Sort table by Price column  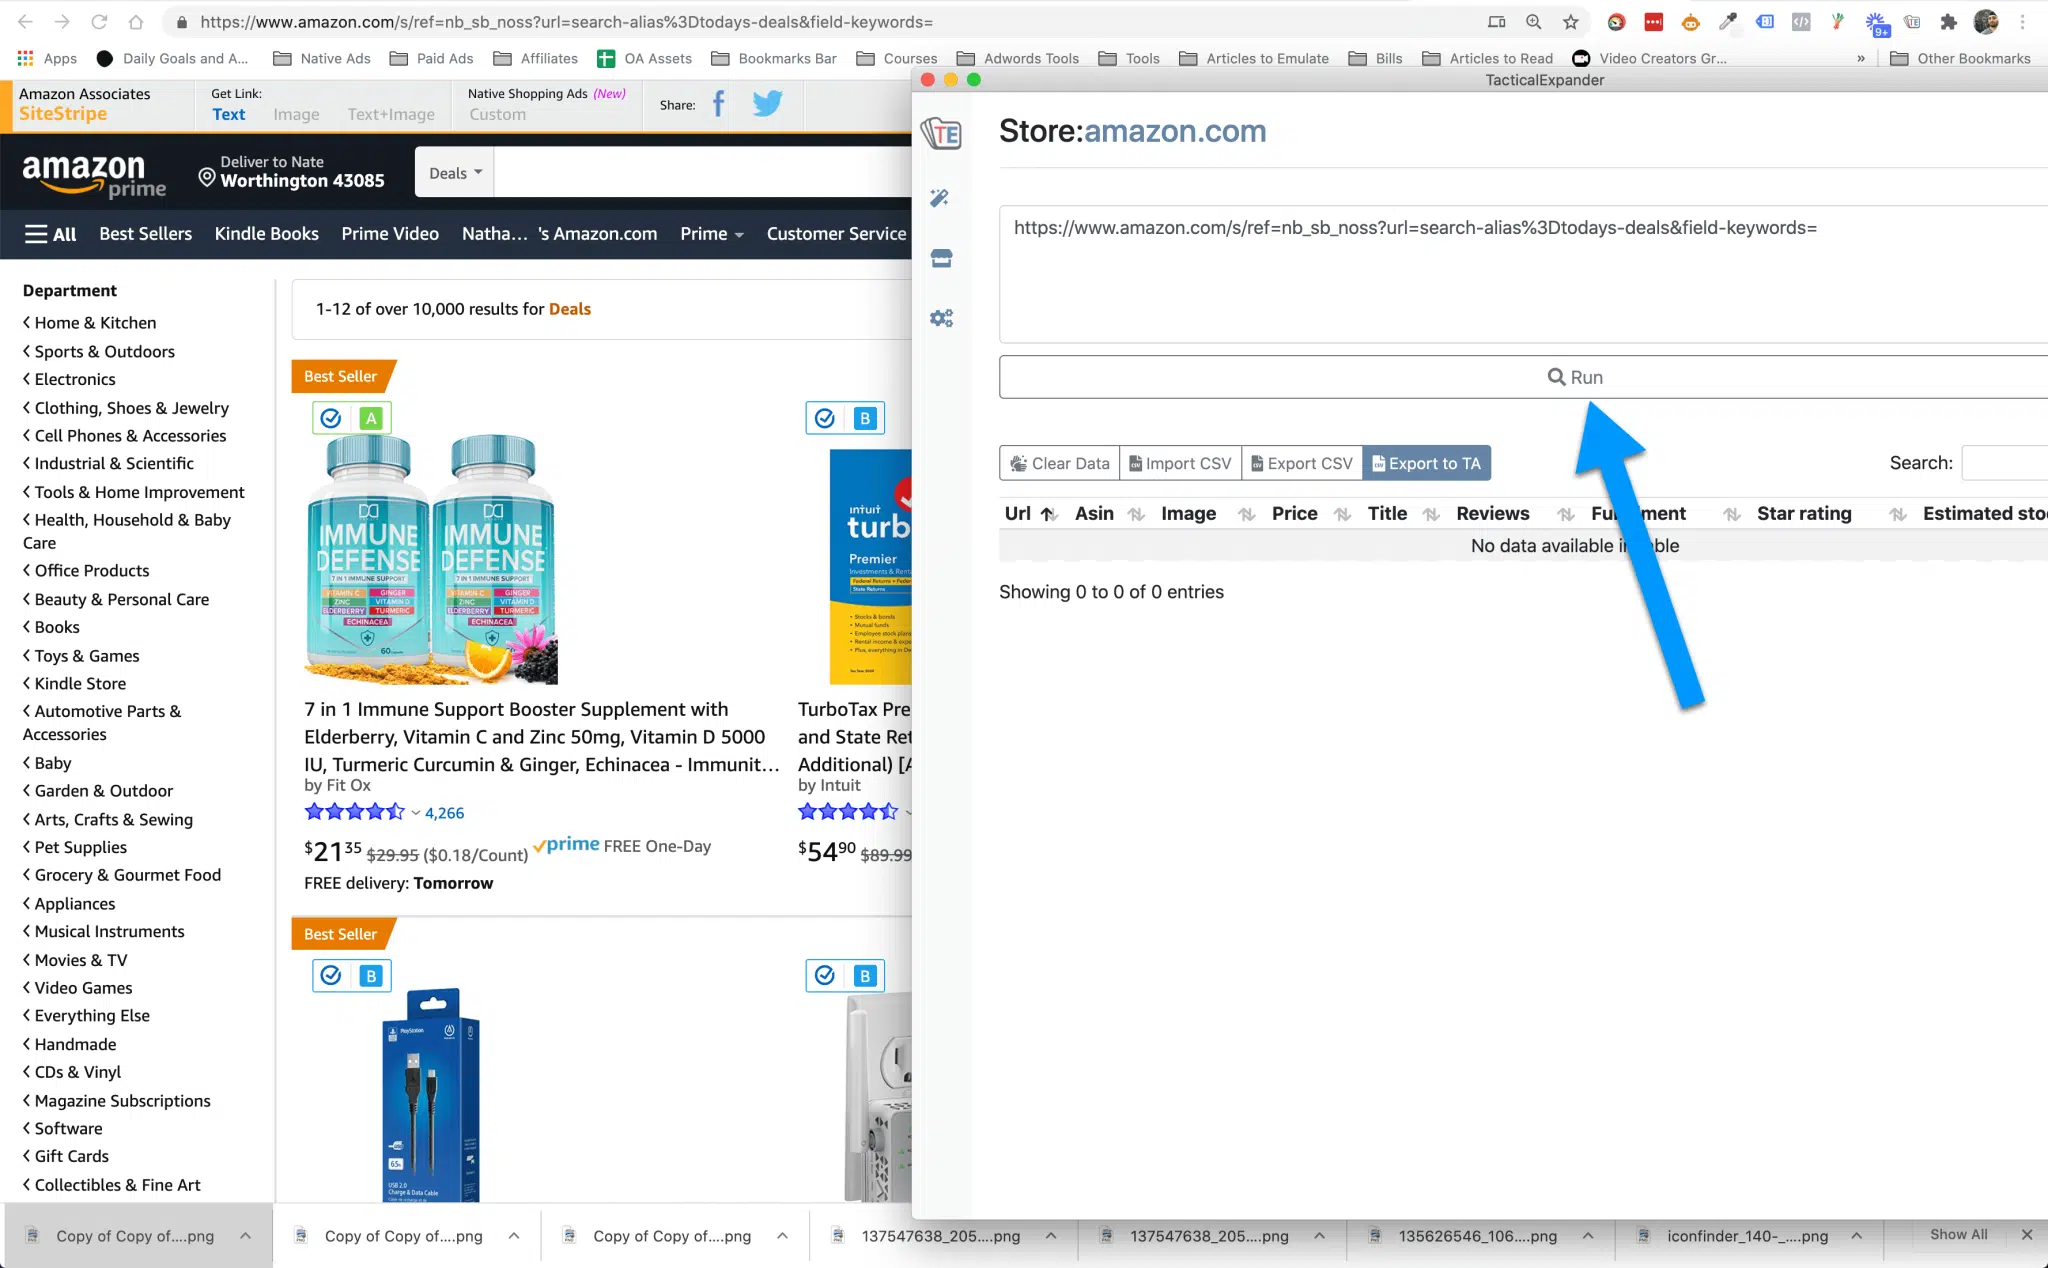tap(1311, 514)
